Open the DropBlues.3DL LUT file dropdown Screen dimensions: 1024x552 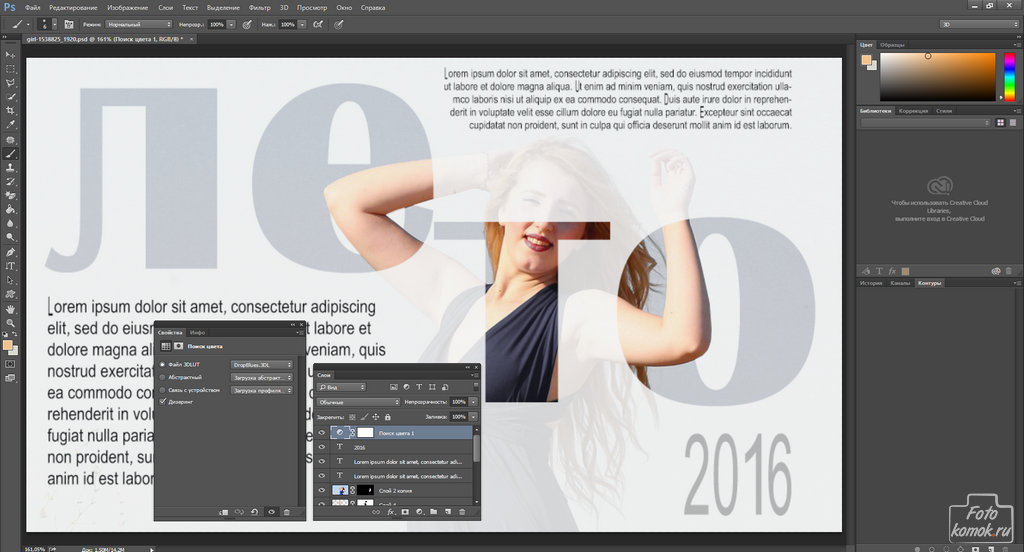pyautogui.click(x=261, y=365)
